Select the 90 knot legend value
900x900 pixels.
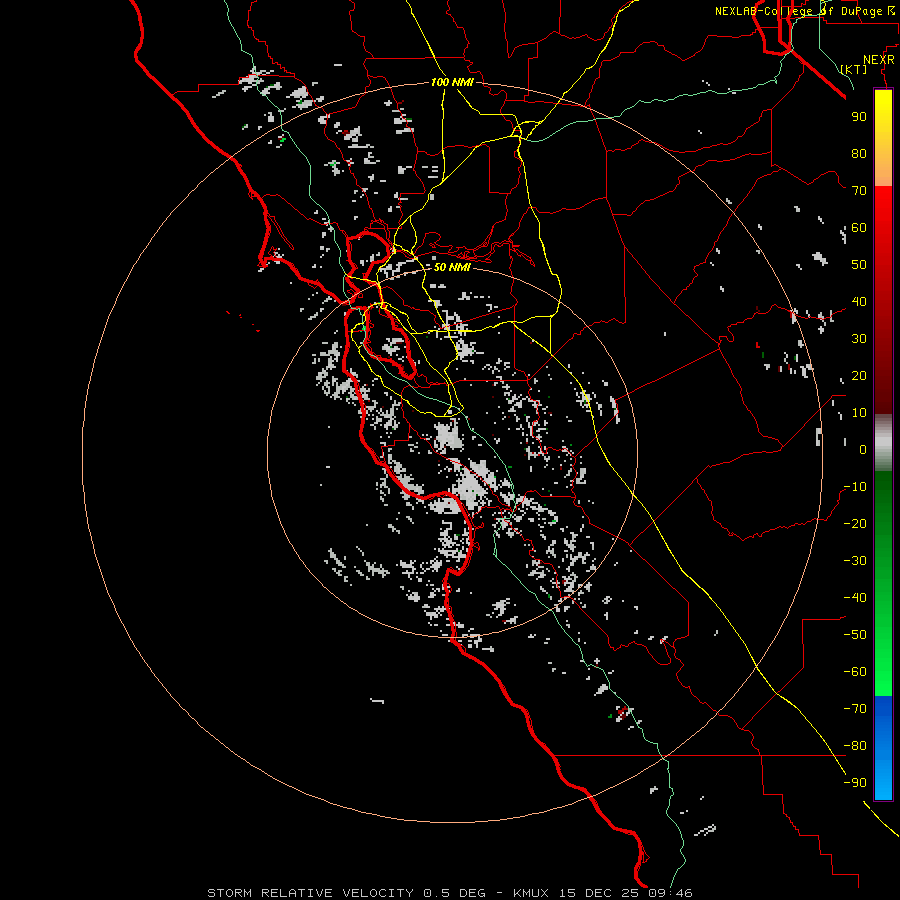pos(859,117)
